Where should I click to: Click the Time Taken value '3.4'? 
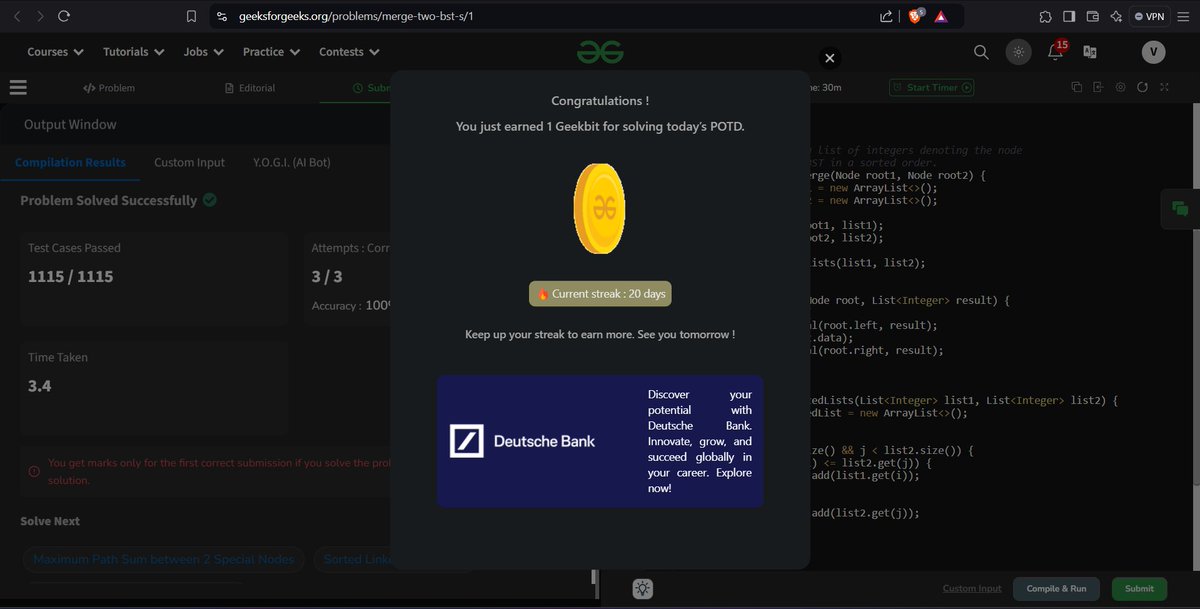click(40, 386)
